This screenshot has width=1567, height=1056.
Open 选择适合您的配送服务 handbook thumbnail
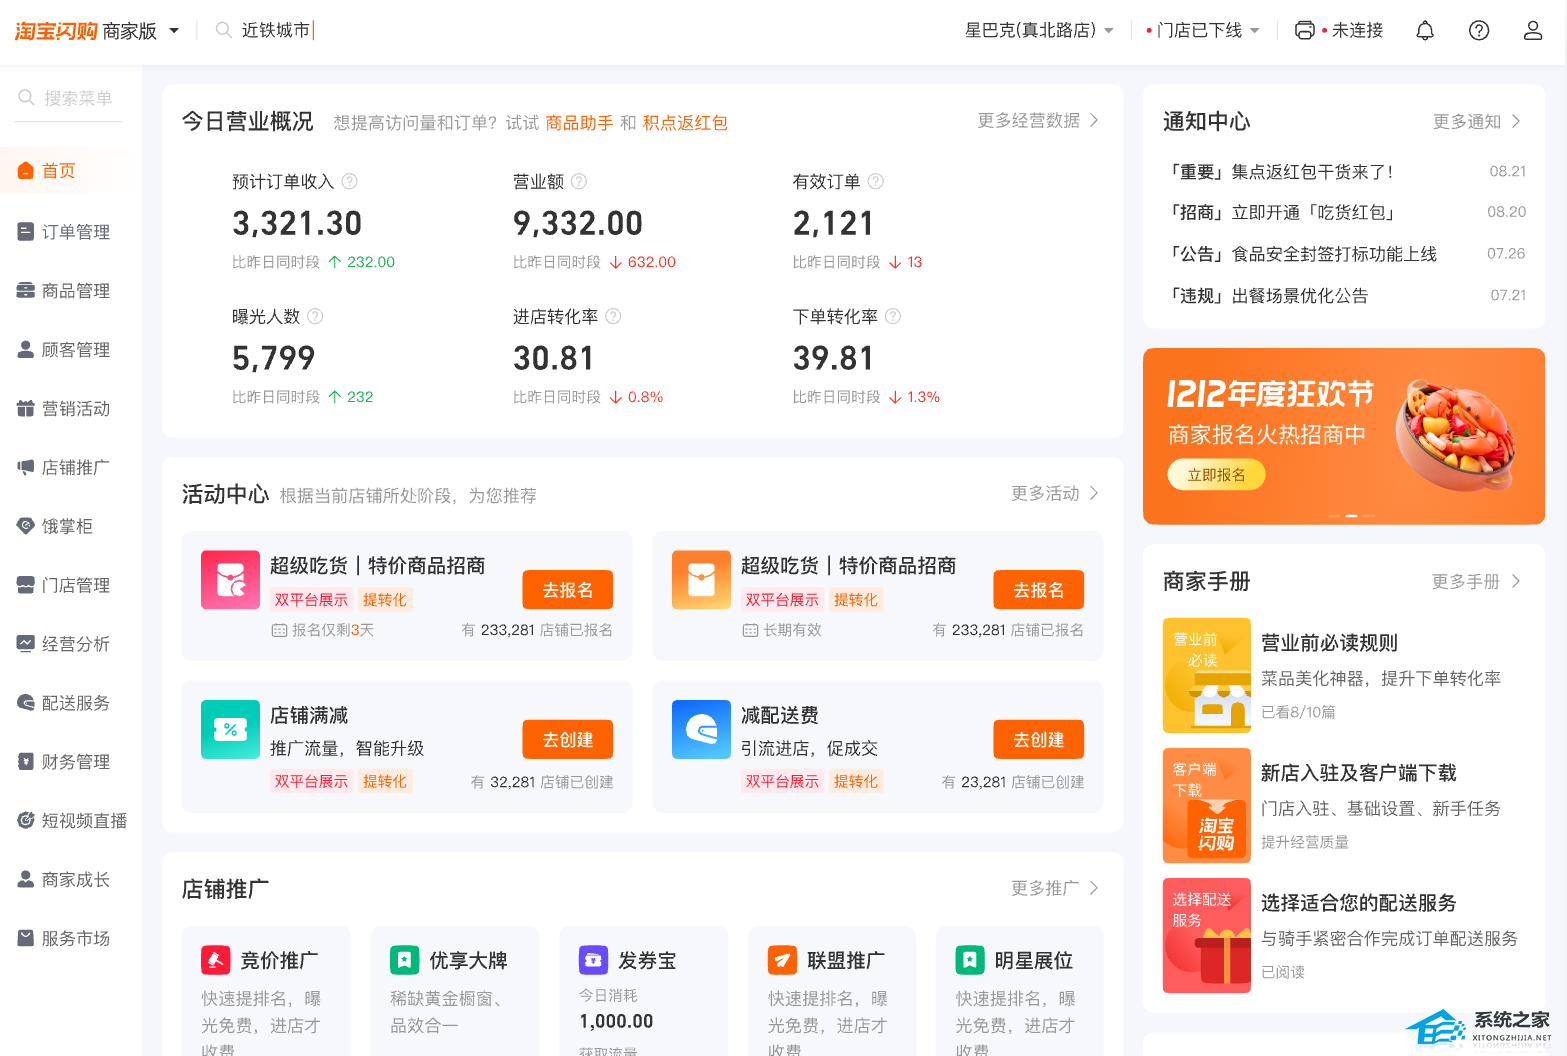coord(1207,936)
